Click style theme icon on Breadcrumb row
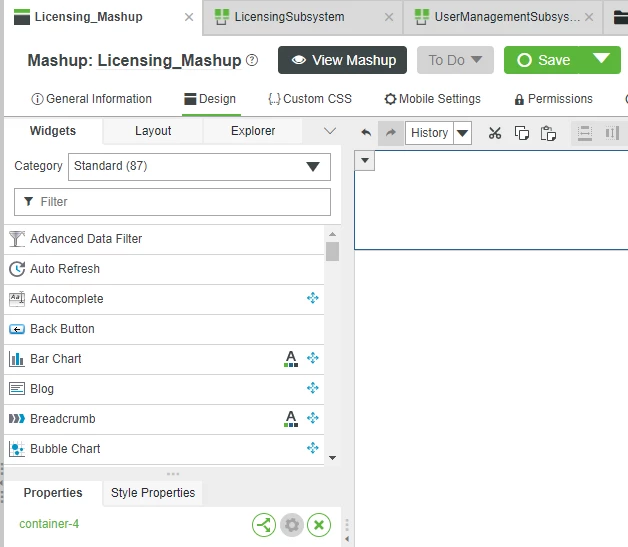Viewport: 628px width, 547px height. [291, 418]
